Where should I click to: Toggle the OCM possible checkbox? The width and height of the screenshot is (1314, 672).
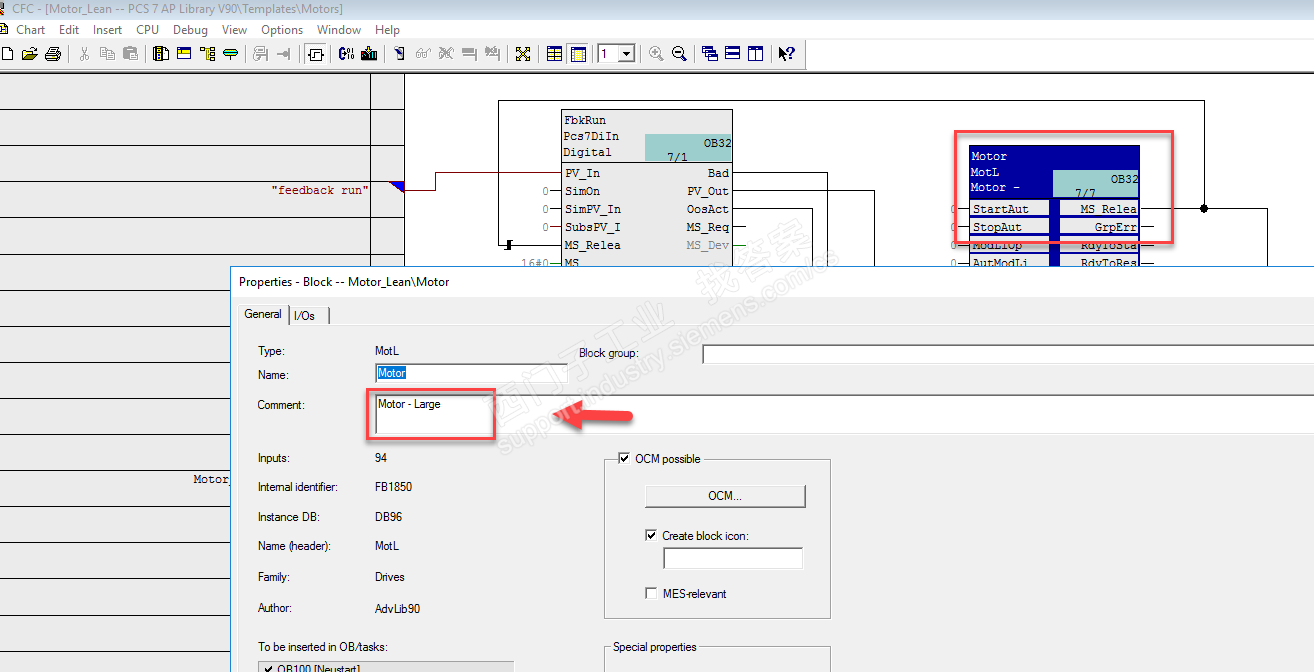(x=625, y=459)
